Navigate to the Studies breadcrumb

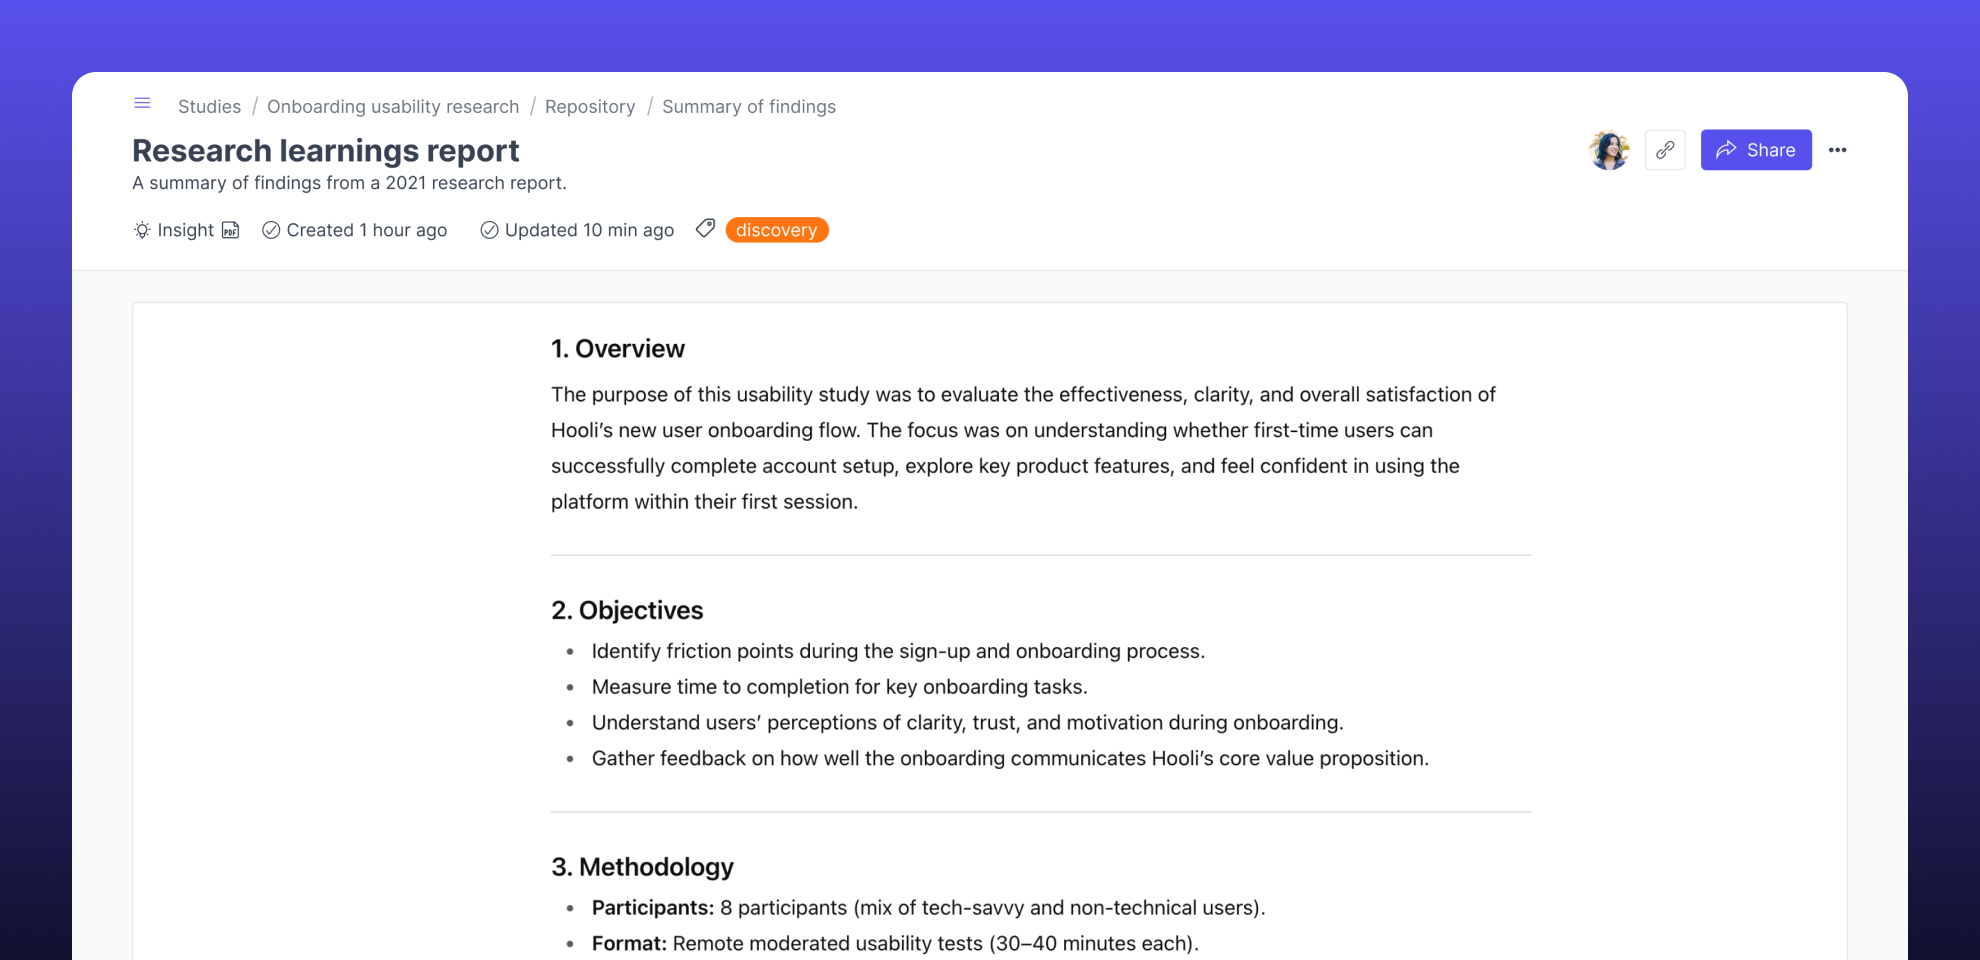(x=209, y=106)
